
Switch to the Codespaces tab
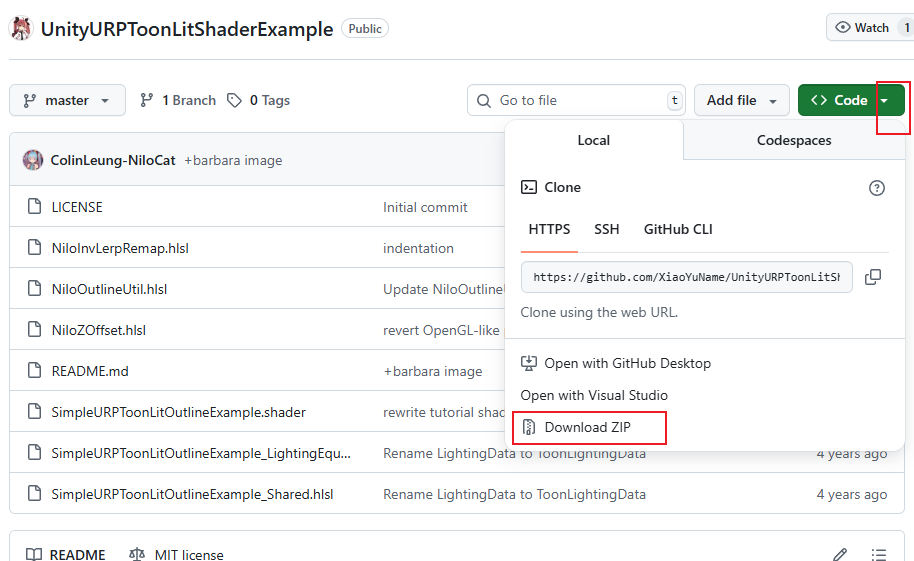click(794, 140)
